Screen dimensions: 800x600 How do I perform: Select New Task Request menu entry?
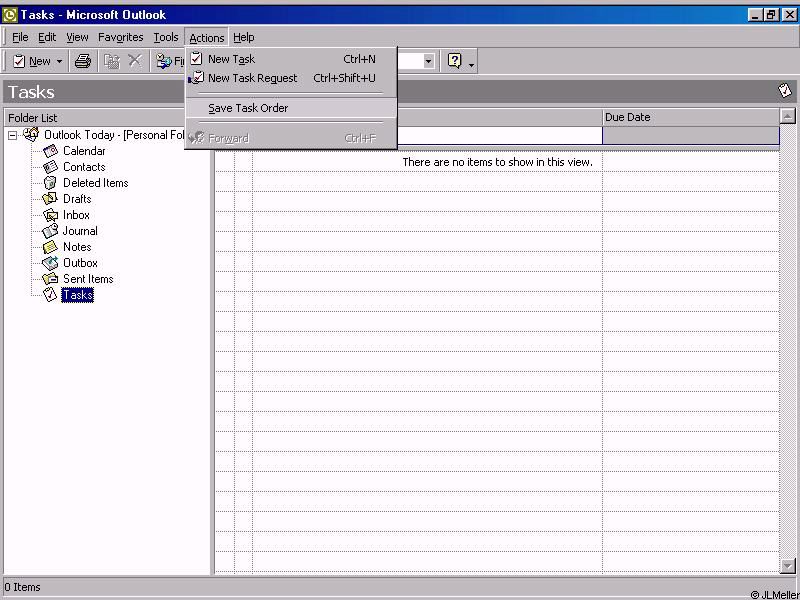[x=252, y=78]
